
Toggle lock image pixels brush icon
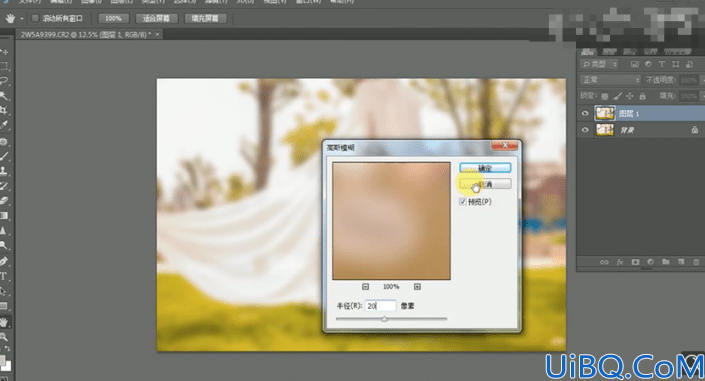point(618,96)
